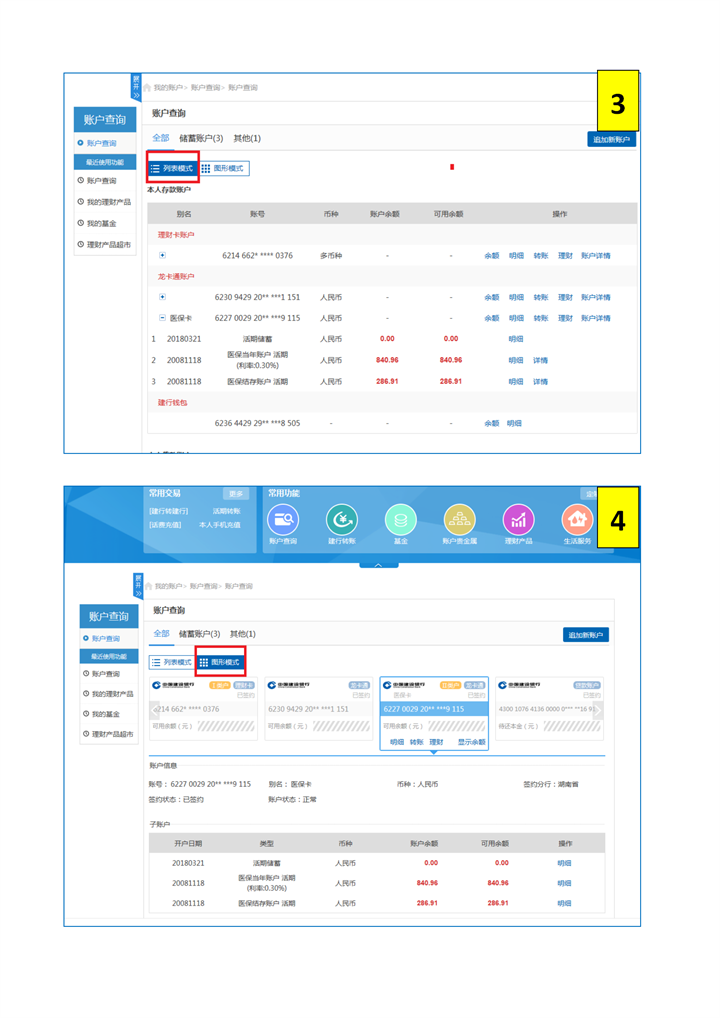Switch to 储蓄账户(3) tab in lower screenshot
720x1018 pixels.
[x=199, y=634]
